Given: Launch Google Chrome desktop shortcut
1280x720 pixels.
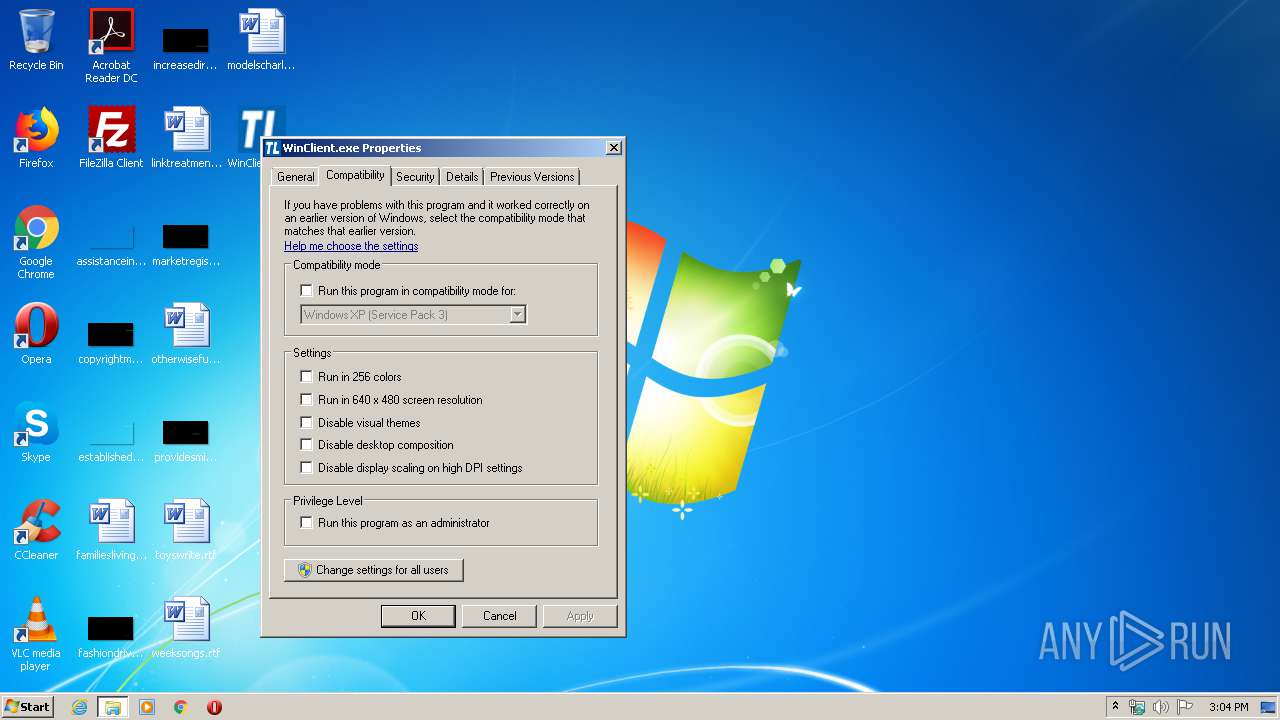Looking at the screenshot, I should tap(36, 242).
